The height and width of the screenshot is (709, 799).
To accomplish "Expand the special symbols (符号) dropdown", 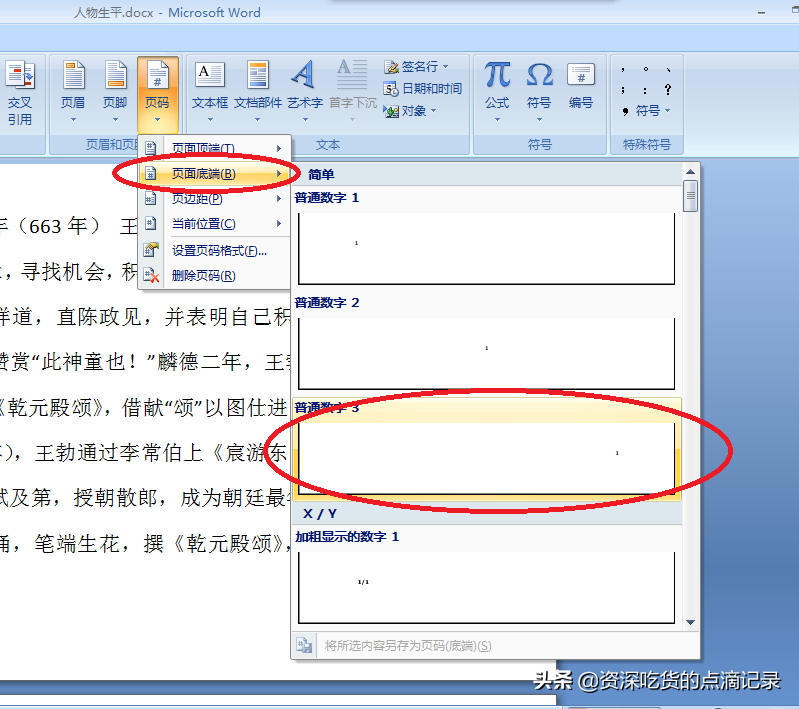I will [x=647, y=111].
